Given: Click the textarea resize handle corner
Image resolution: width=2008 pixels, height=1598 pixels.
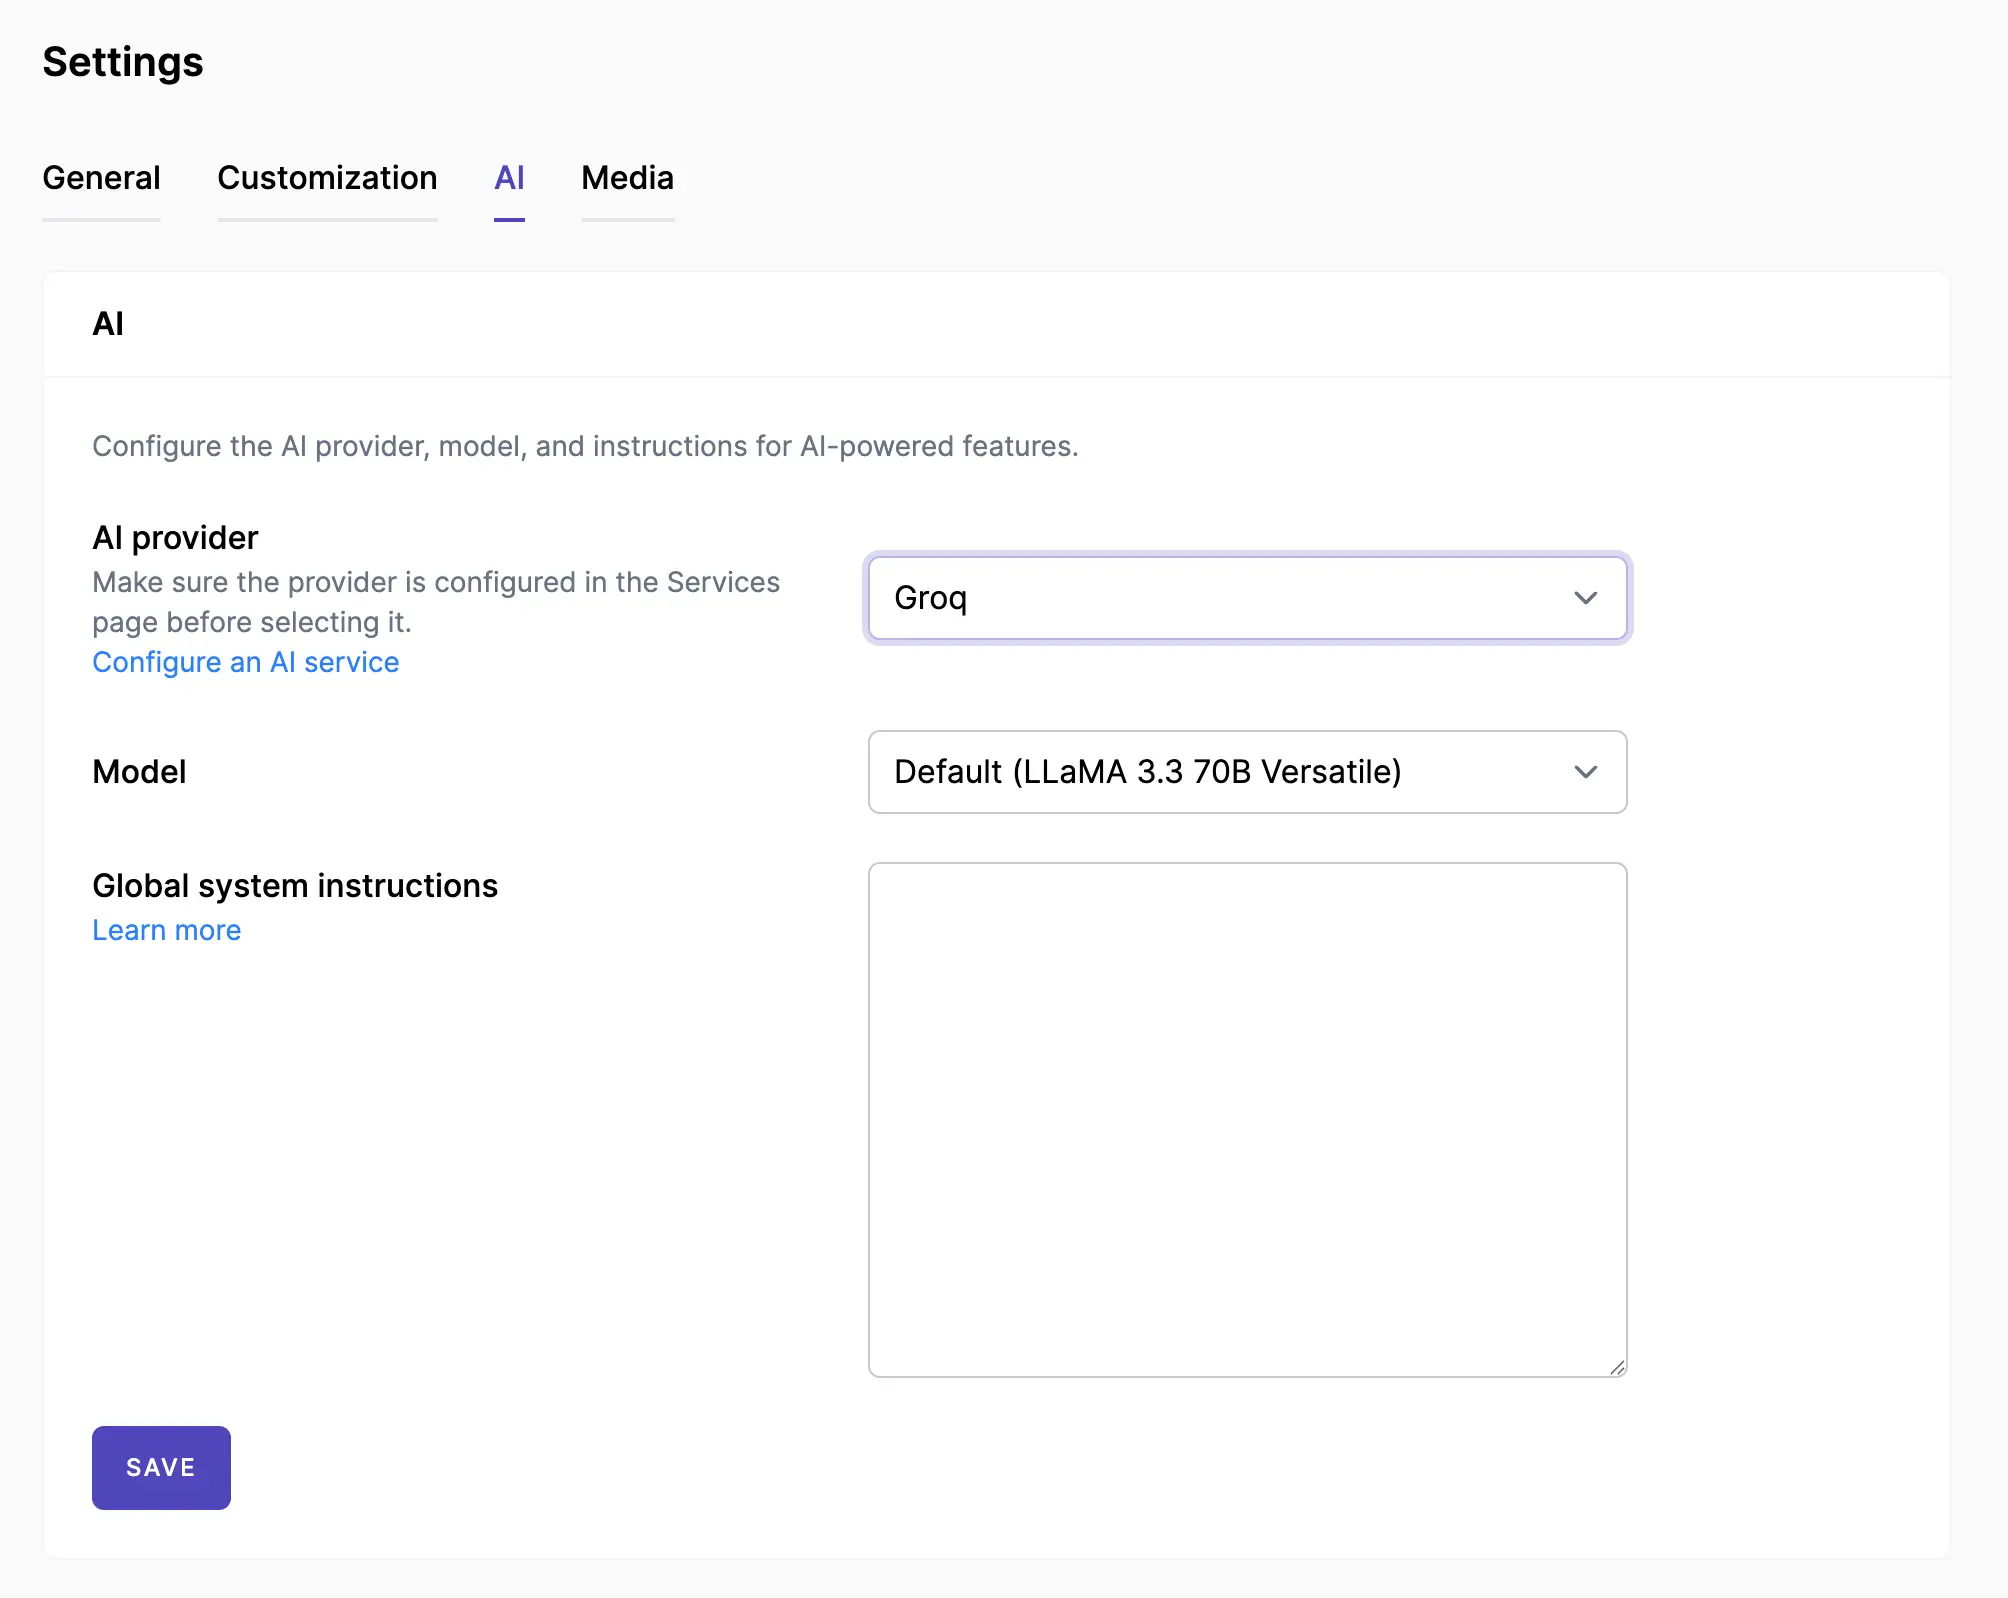Looking at the screenshot, I should [x=1617, y=1367].
